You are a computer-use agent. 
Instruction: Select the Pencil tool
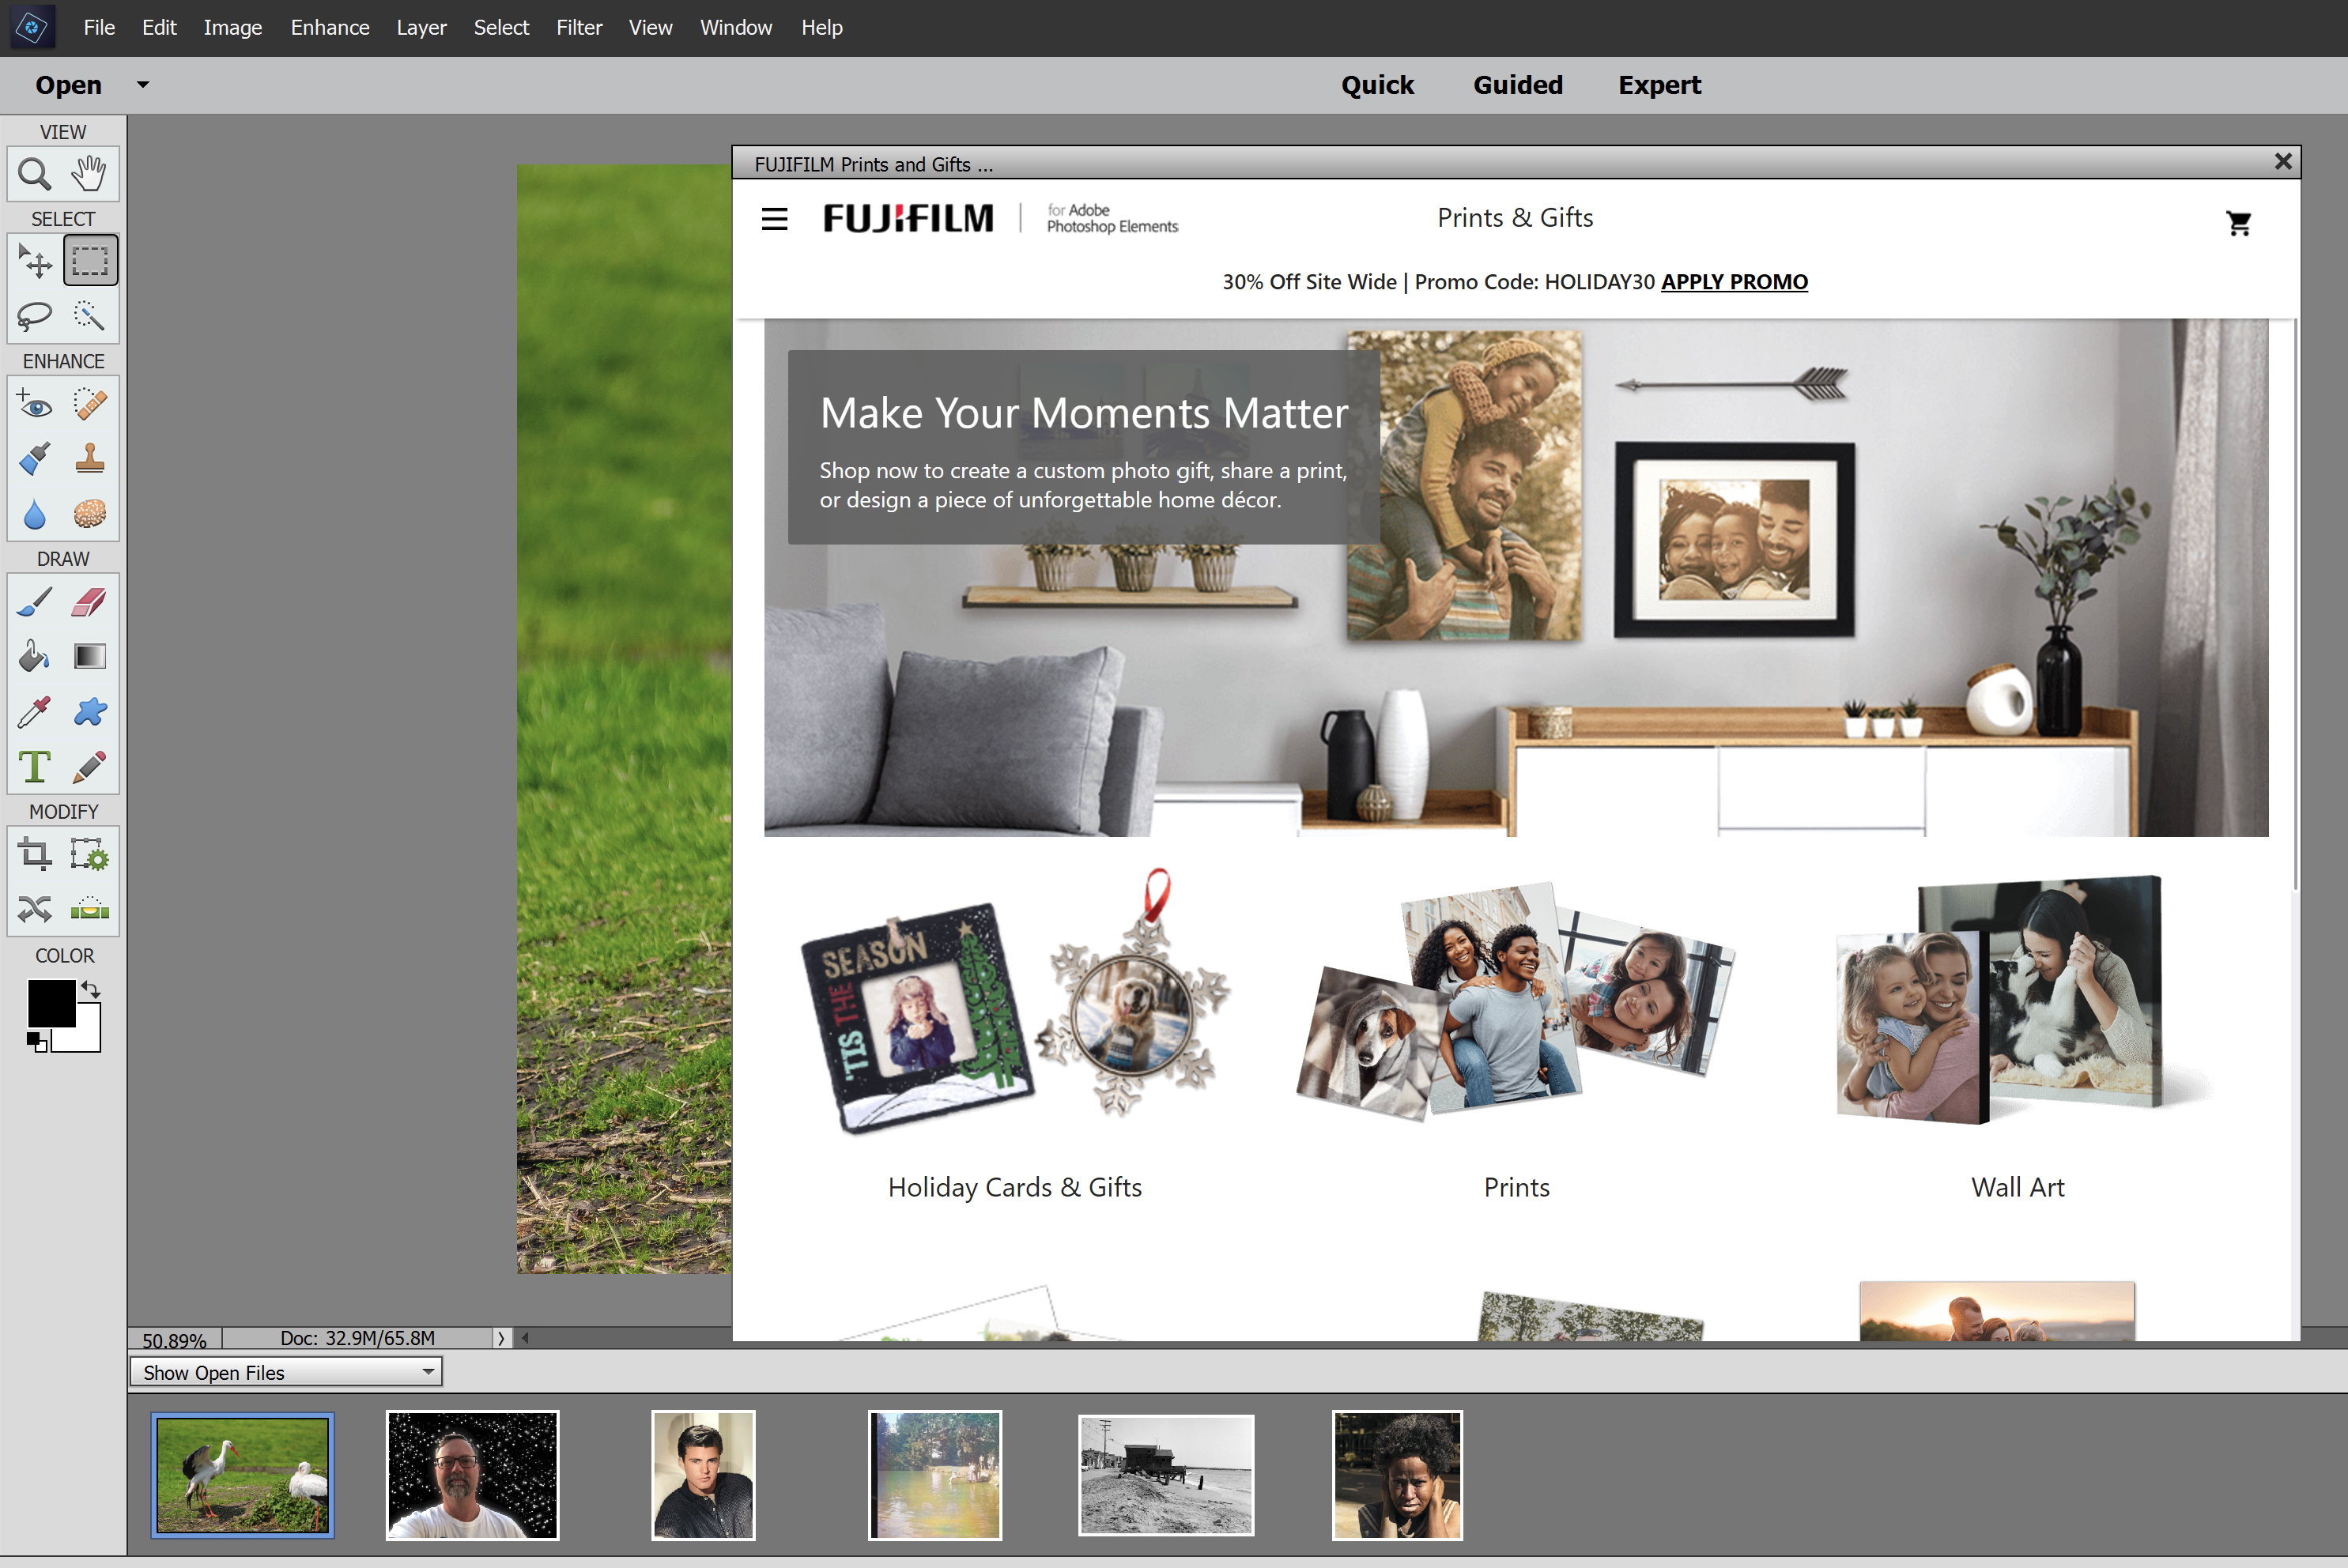point(89,767)
